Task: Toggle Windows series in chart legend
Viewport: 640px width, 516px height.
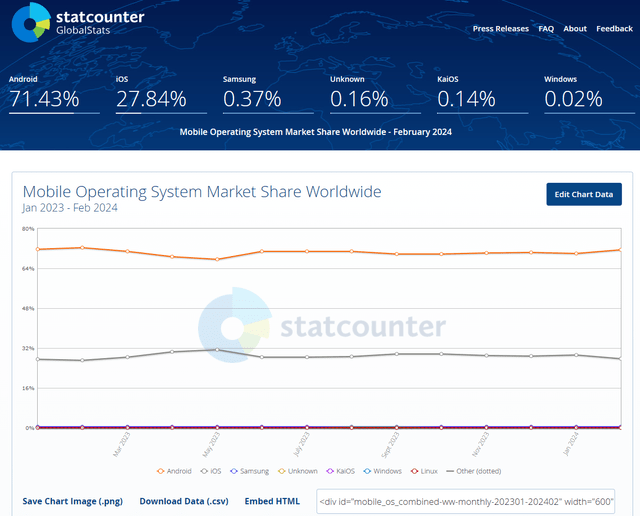Action: (382, 471)
